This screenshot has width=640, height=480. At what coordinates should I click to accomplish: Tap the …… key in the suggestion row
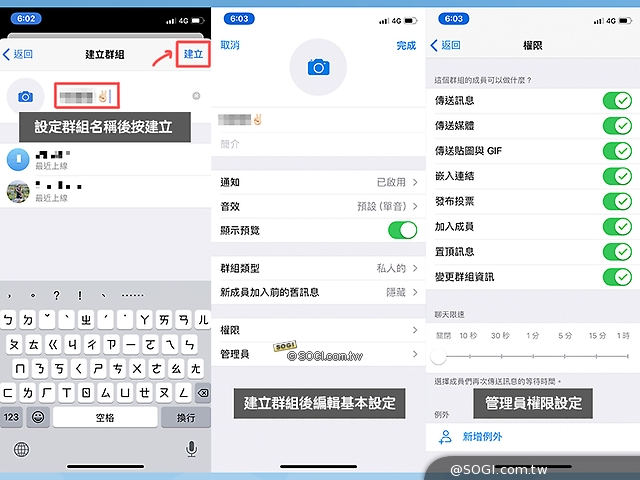133,295
